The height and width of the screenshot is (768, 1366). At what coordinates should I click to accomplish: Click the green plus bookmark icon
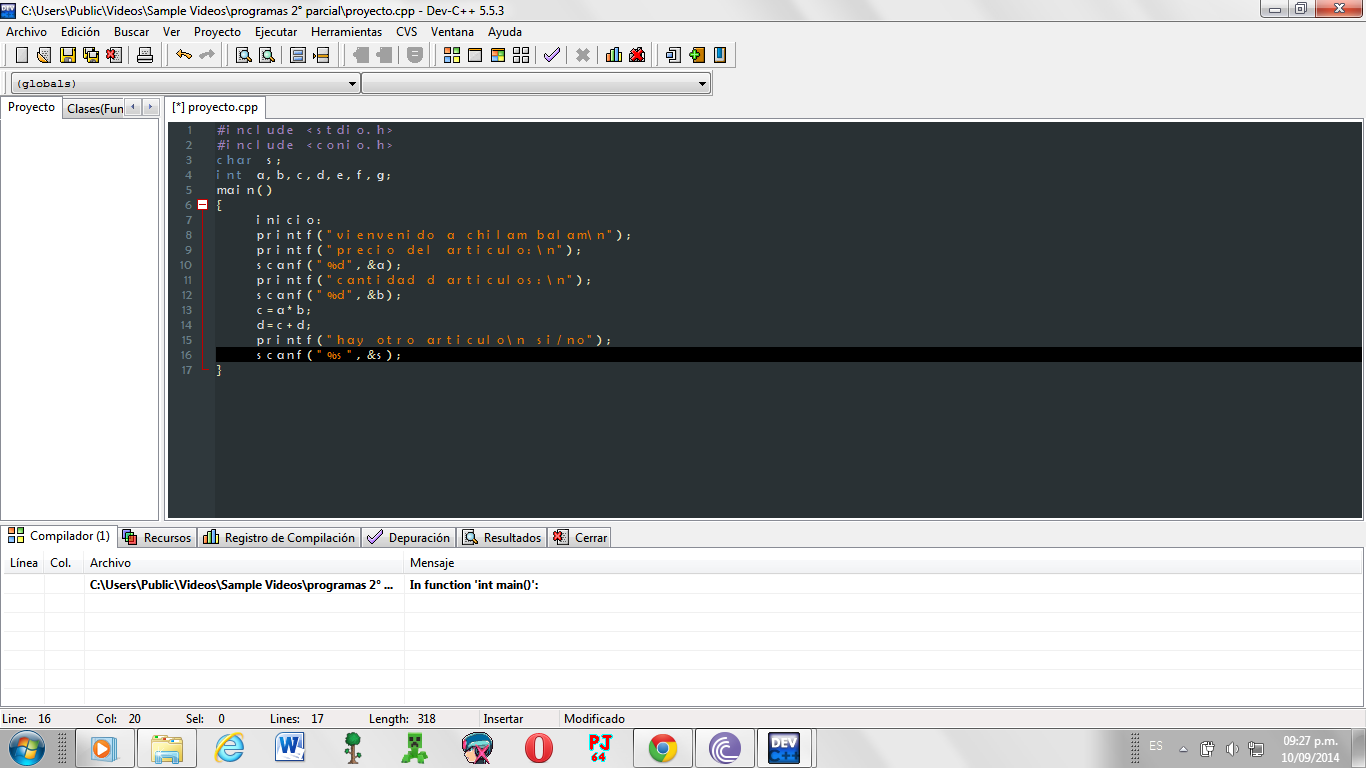coord(697,55)
